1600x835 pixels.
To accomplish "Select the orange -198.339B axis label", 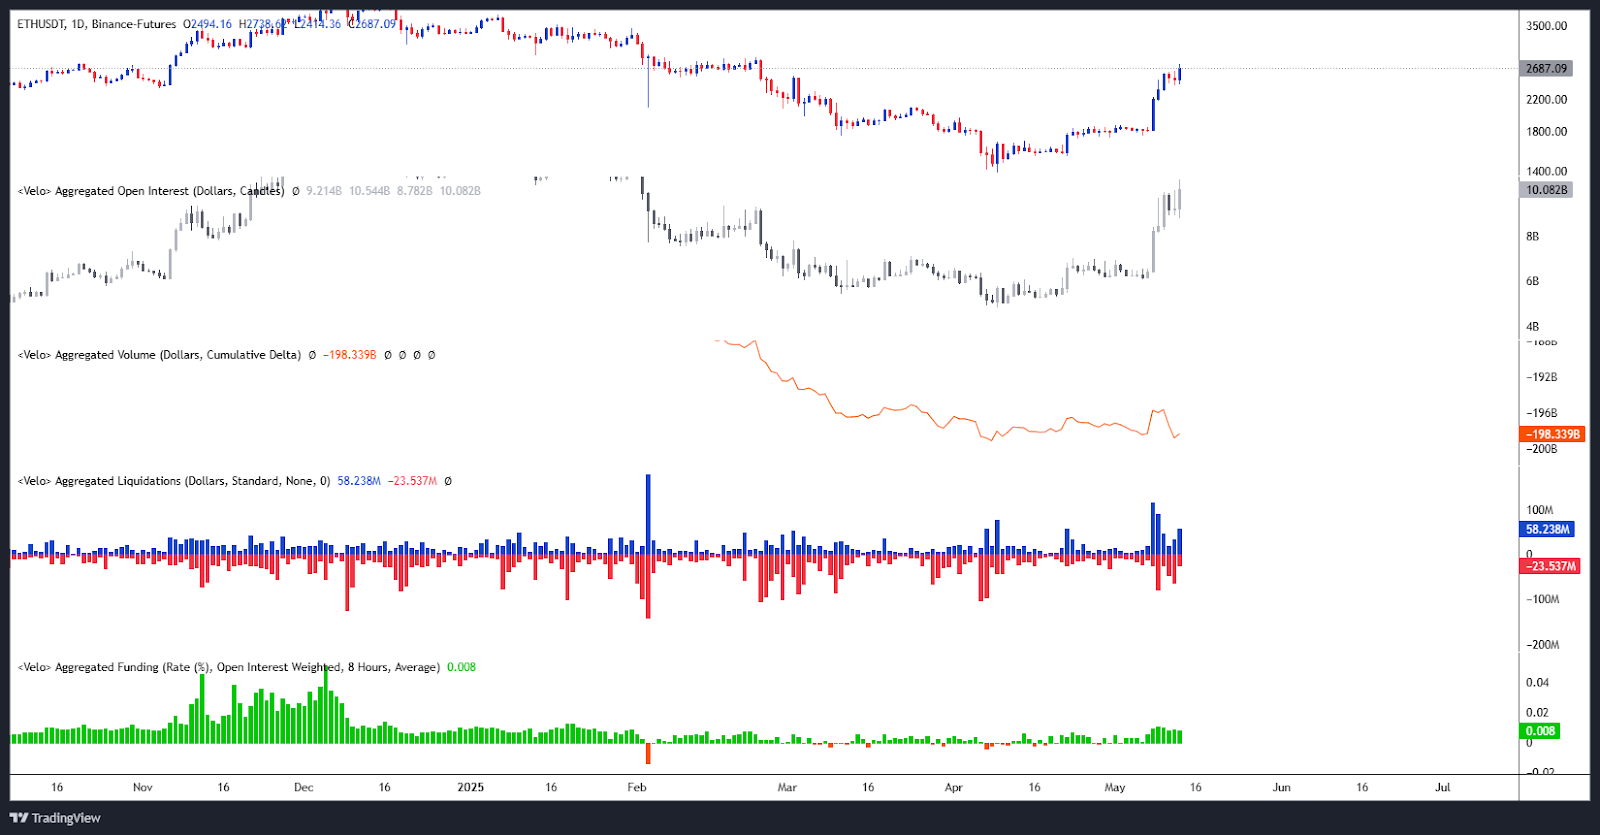I will [1552, 434].
